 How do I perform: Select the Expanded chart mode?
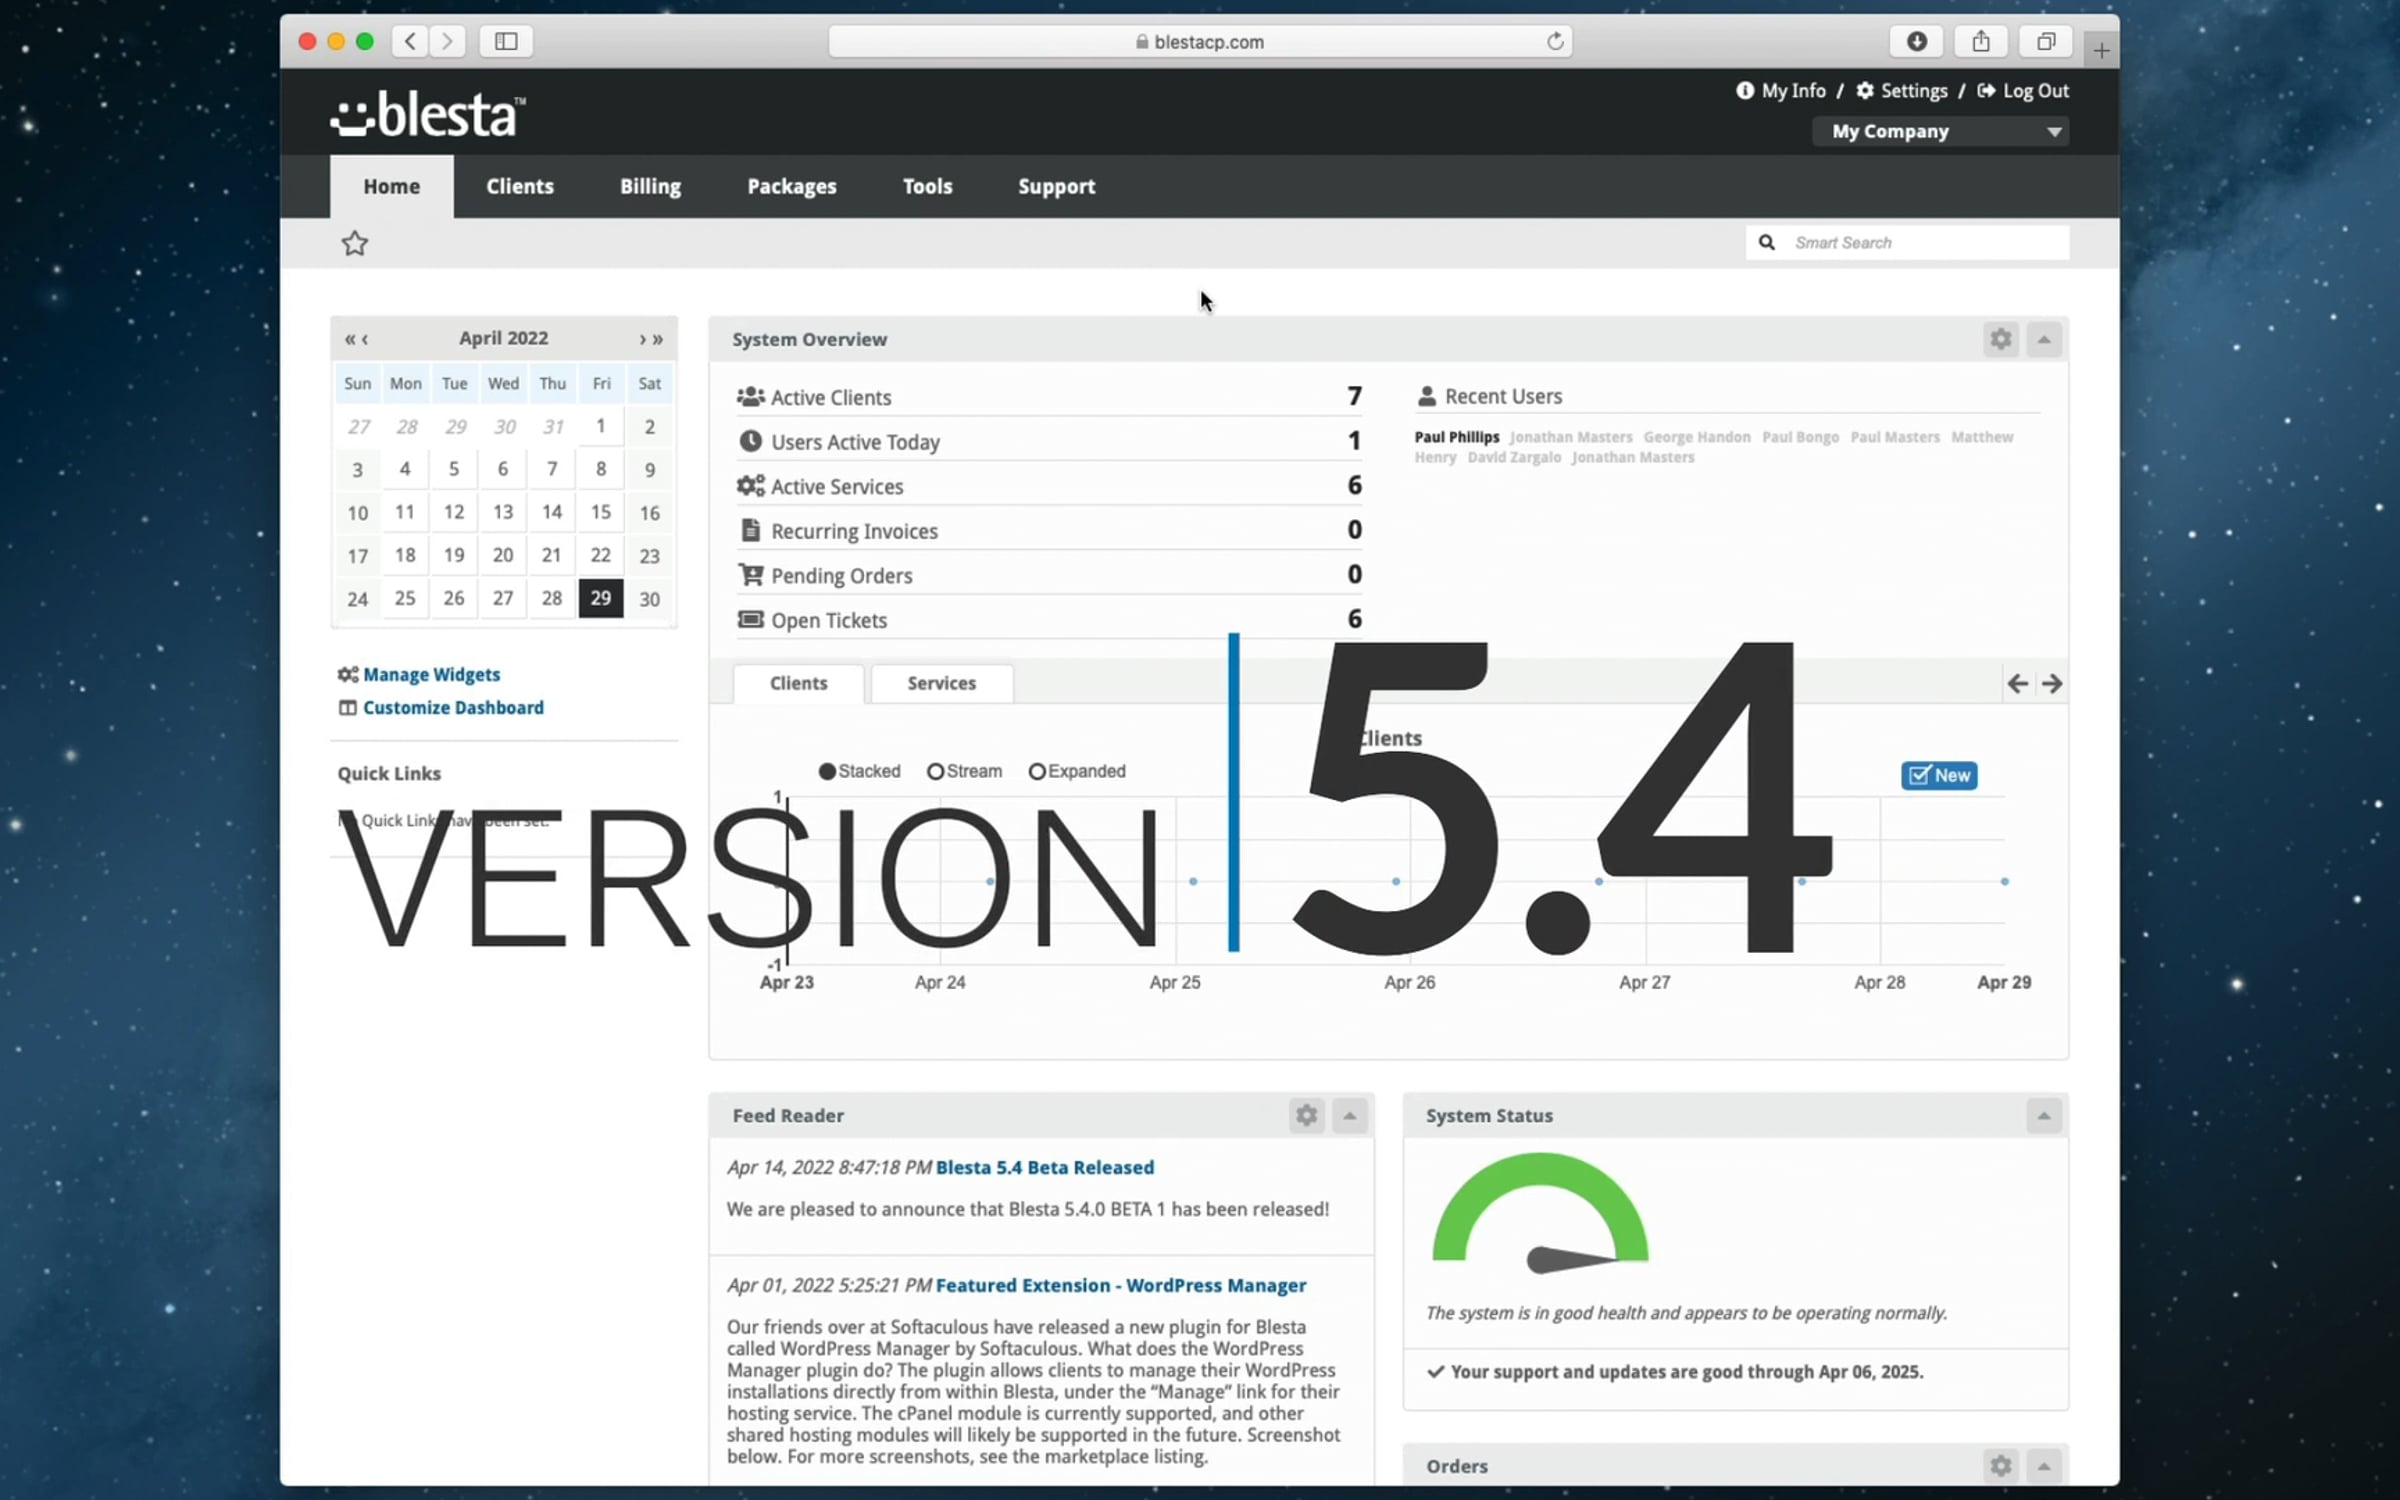[1077, 771]
